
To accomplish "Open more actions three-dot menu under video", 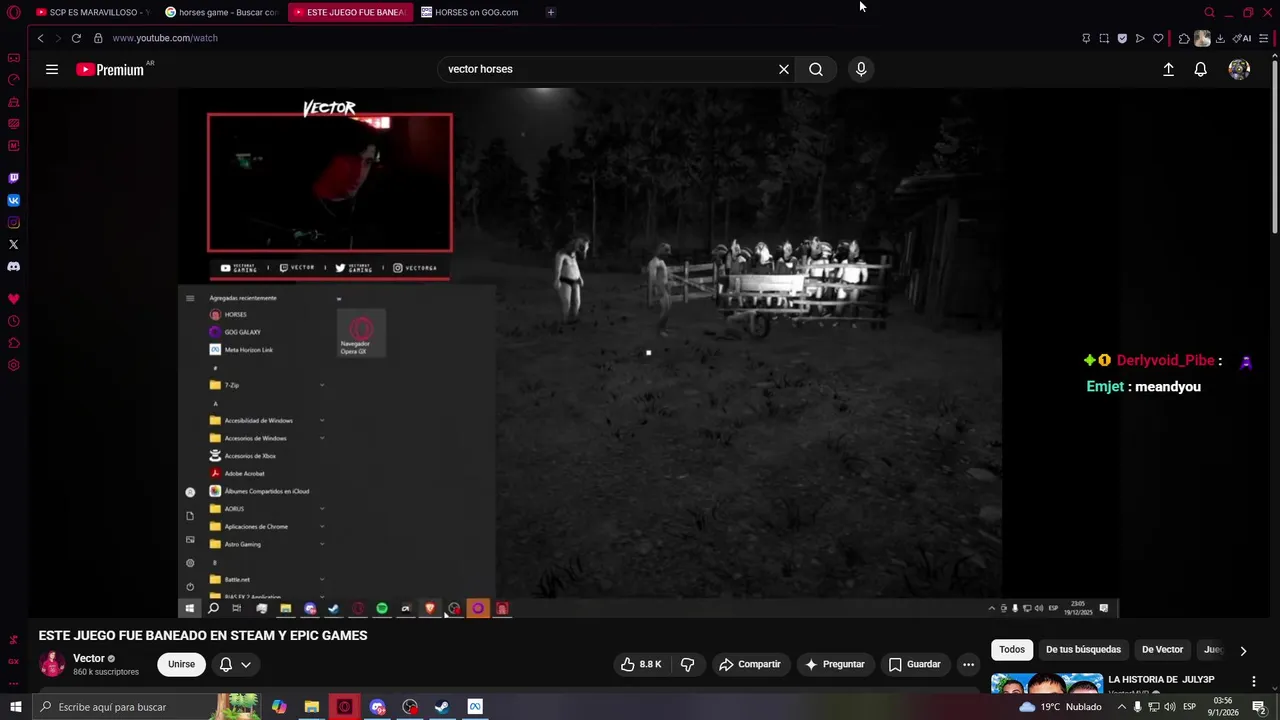I will coord(968,664).
